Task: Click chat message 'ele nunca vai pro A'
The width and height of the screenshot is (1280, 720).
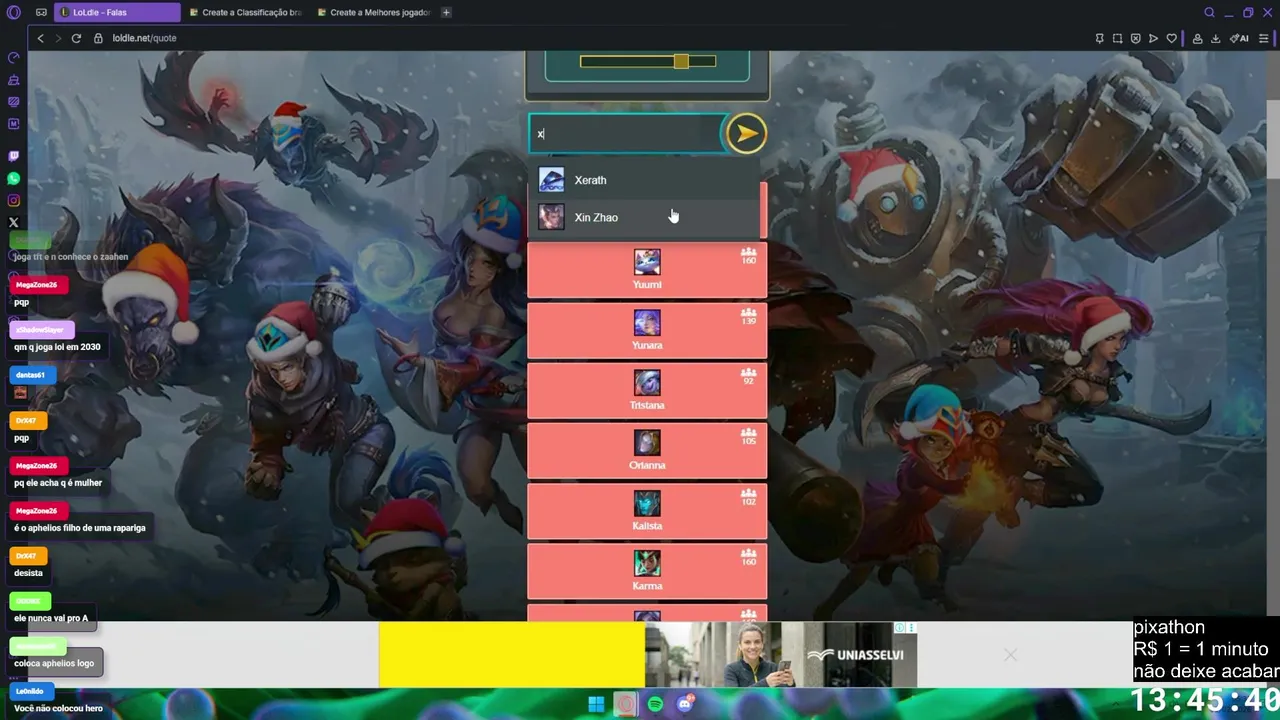Action: pyautogui.click(x=51, y=618)
